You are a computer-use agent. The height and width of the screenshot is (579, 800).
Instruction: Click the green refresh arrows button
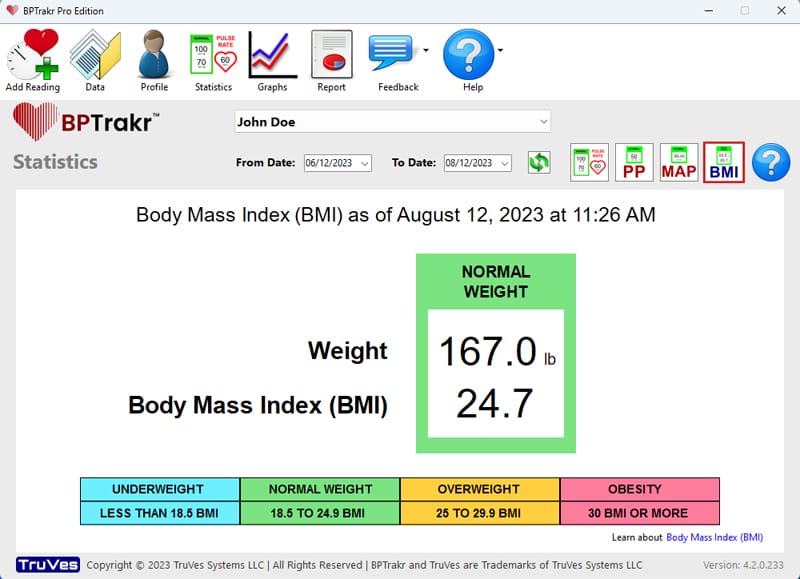(539, 162)
